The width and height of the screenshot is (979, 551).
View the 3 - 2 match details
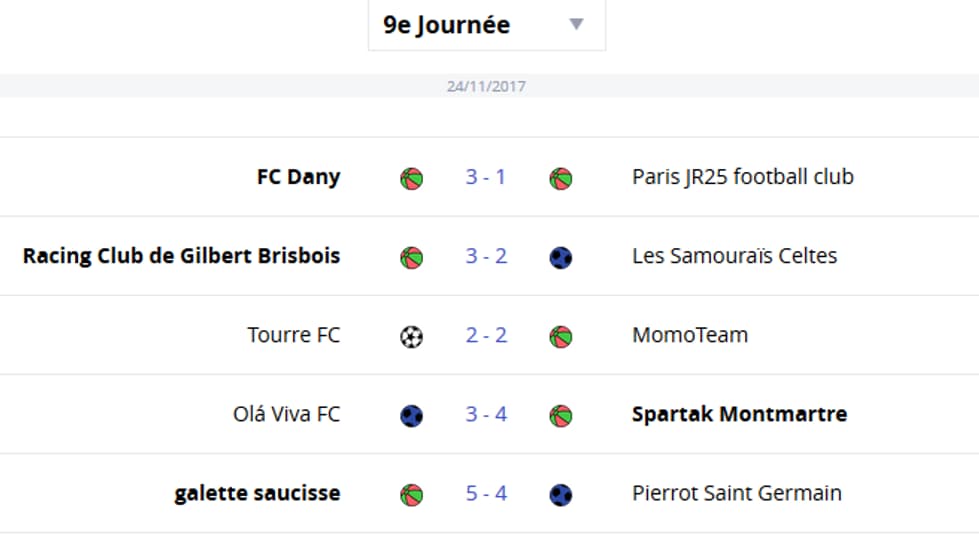pyautogui.click(x=486, y=256)
